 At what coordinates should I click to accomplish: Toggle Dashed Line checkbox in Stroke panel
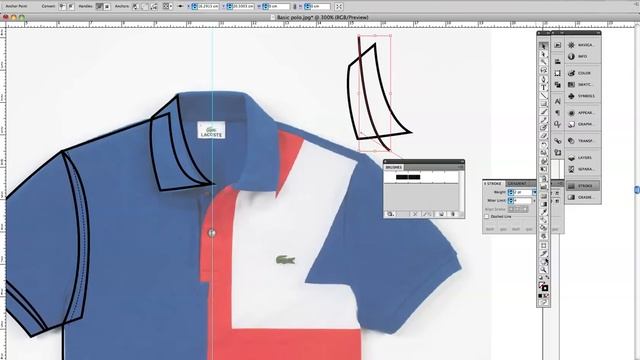pos(487,217)
